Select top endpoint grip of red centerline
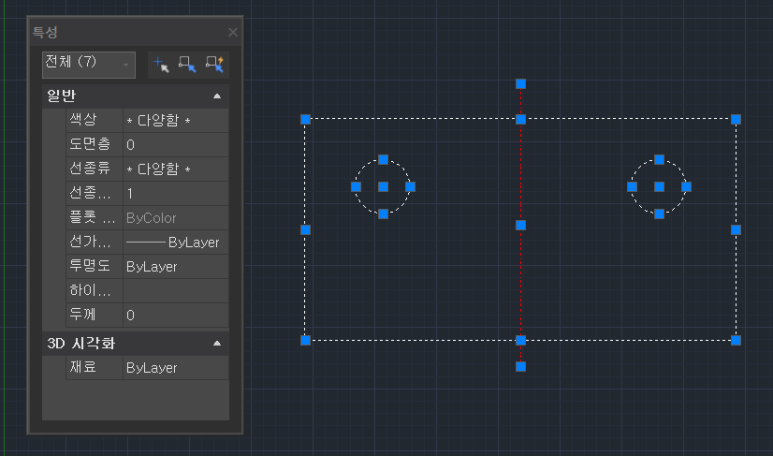This screenshot has height=456, width=773. click(521, 84)
